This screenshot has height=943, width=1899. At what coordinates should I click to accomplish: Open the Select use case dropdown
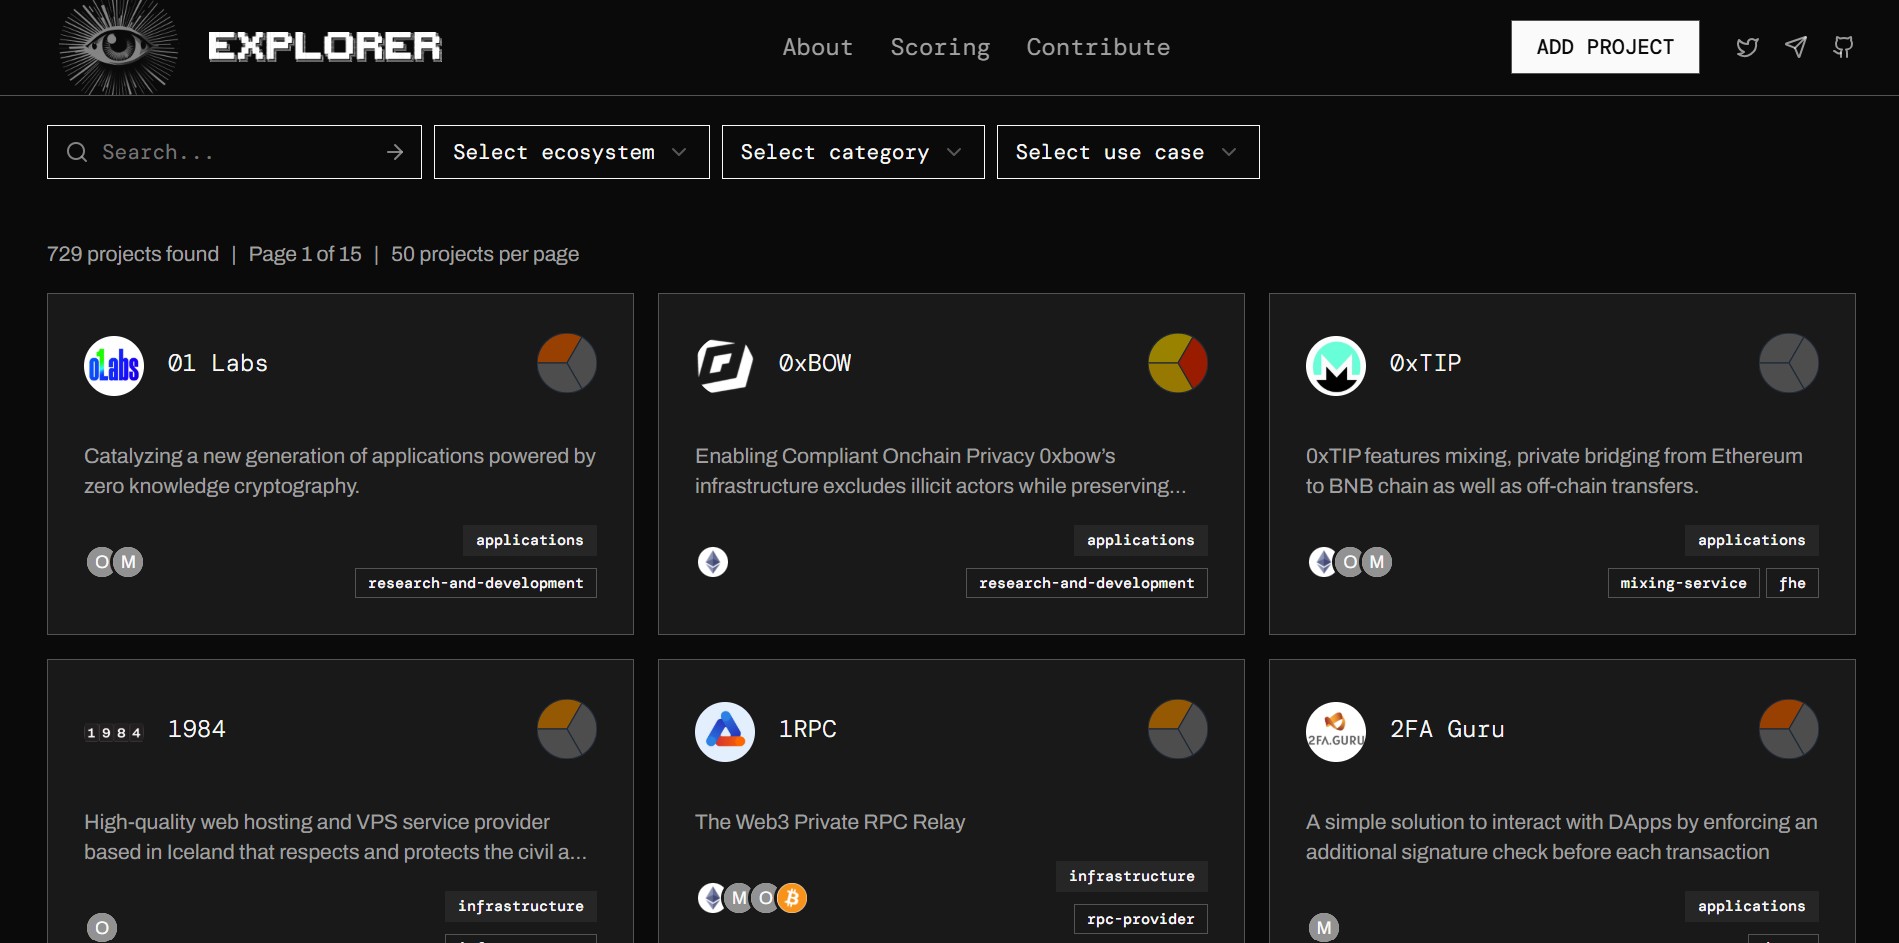click(x=1127, y=151)
